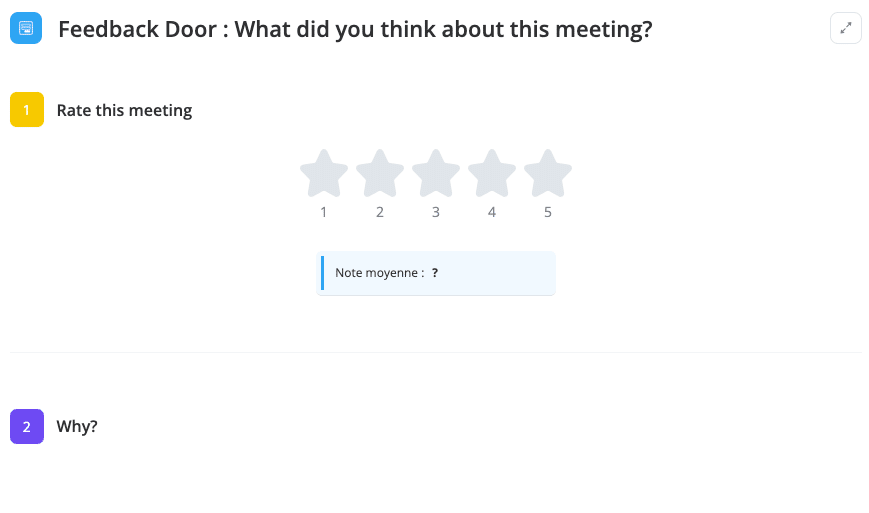Rate the meeting five stars
Viewport: 869px width, 513px height.
tap(548, 174)
